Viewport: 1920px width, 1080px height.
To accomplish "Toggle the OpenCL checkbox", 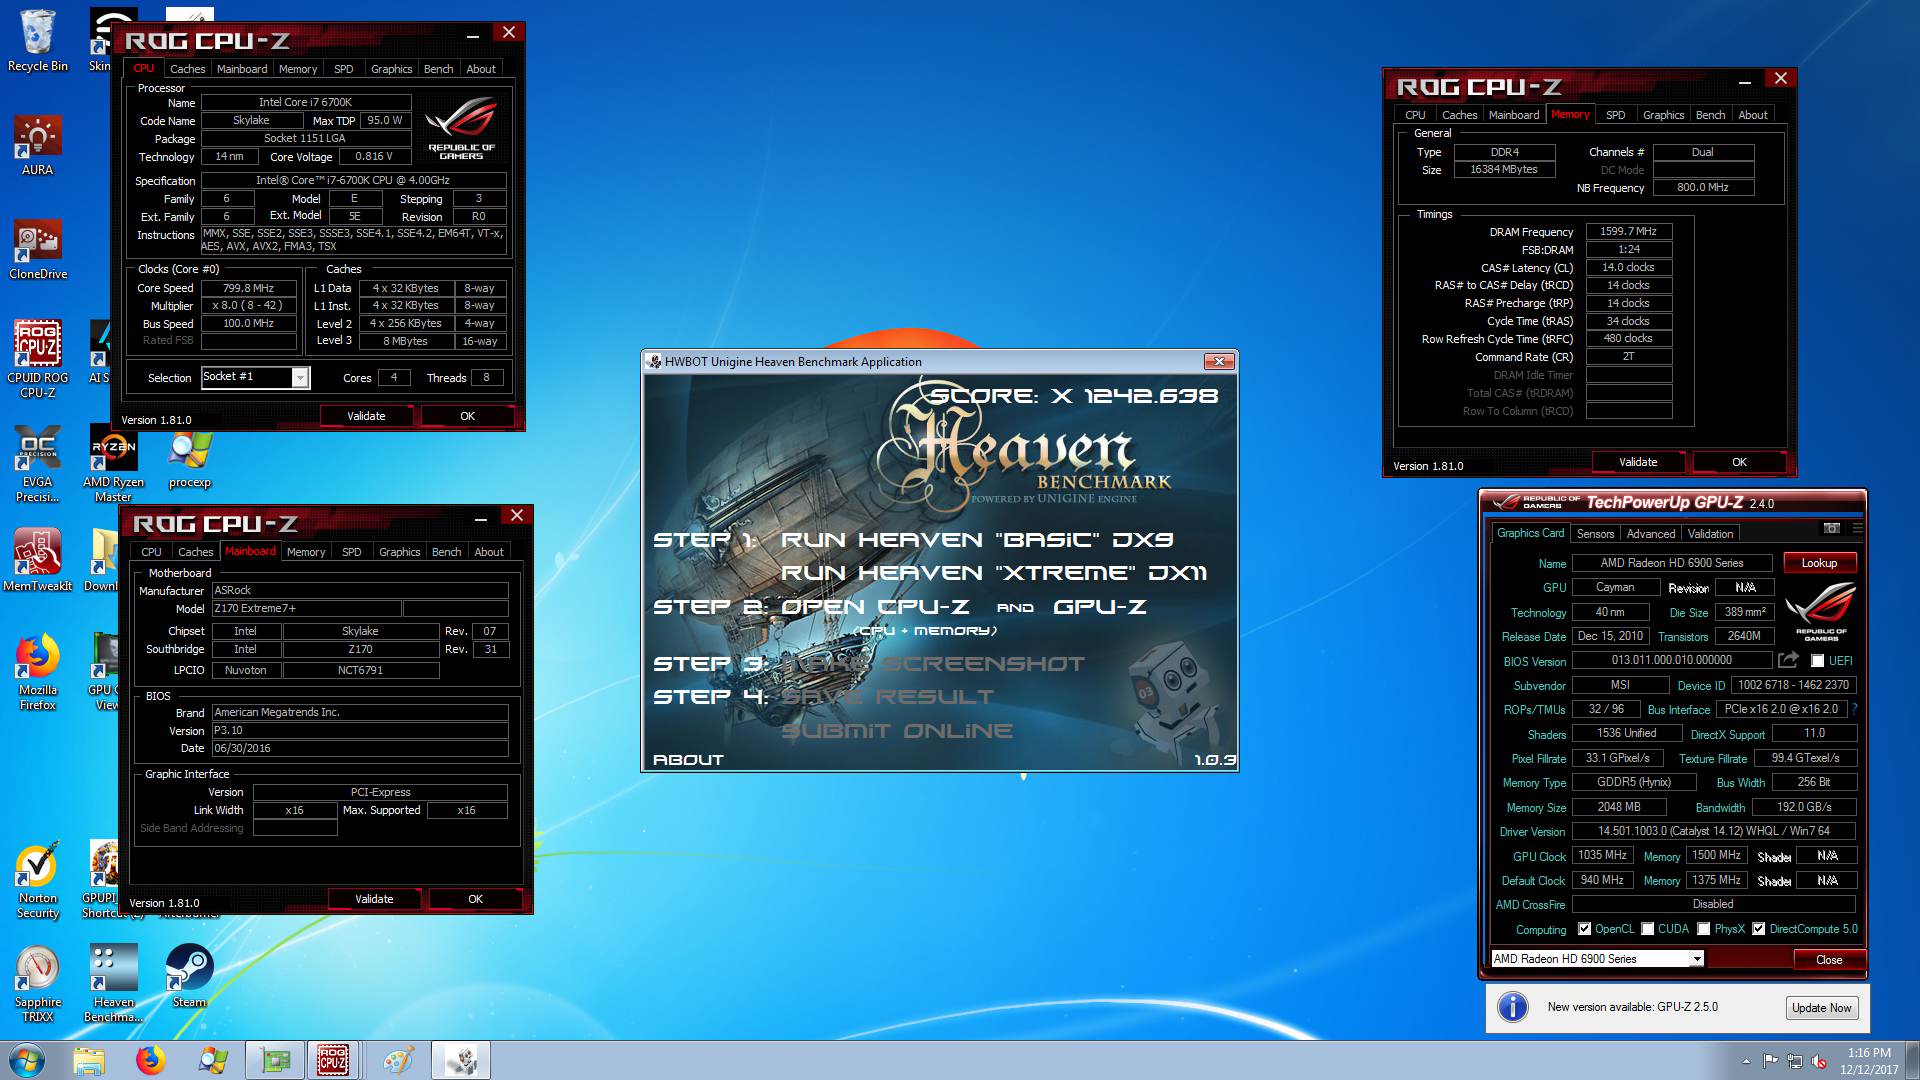I will click(x=1585, y=929).
